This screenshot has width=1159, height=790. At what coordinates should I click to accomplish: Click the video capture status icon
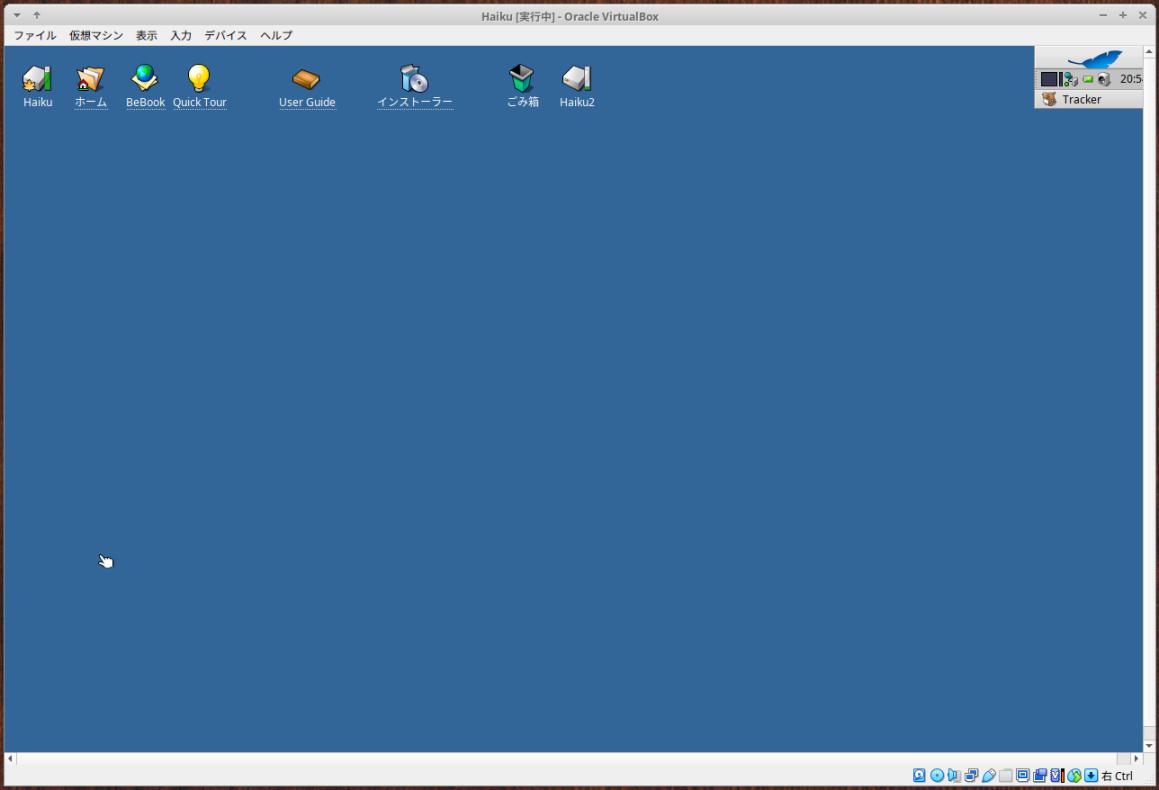[1040, 775]
